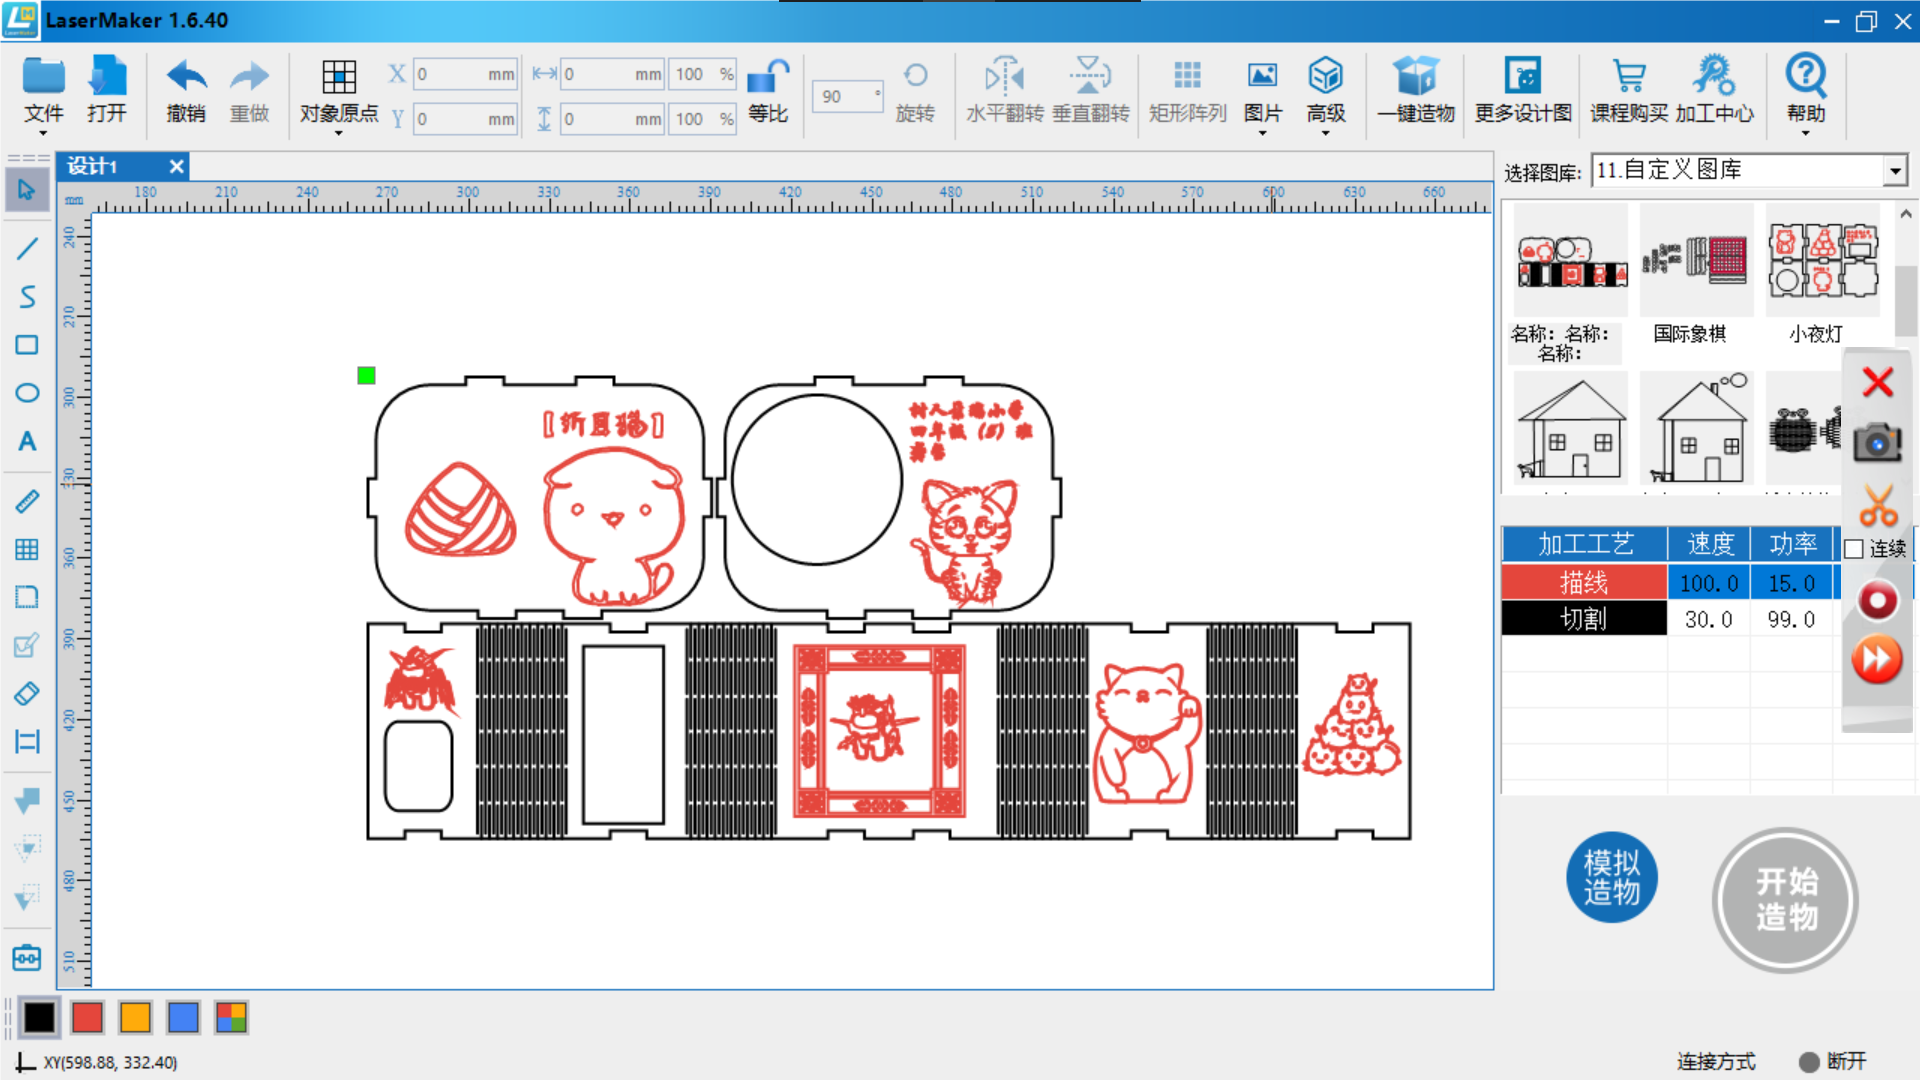Open the 加工中心 processing center
The height and width of the screenshot is (1080, 1920).
pos(1714,91)
